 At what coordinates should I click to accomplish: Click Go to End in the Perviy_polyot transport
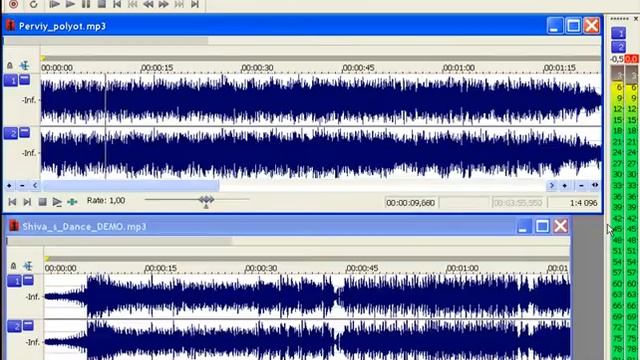tap(27, 202)
